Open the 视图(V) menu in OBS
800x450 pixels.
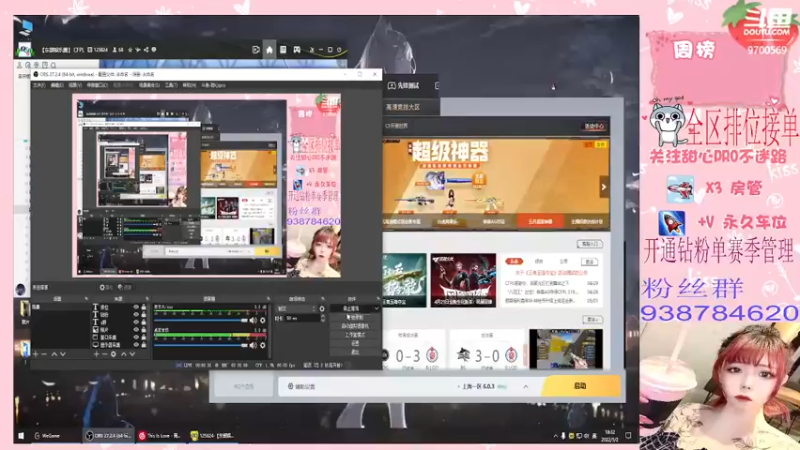[75, 85]
